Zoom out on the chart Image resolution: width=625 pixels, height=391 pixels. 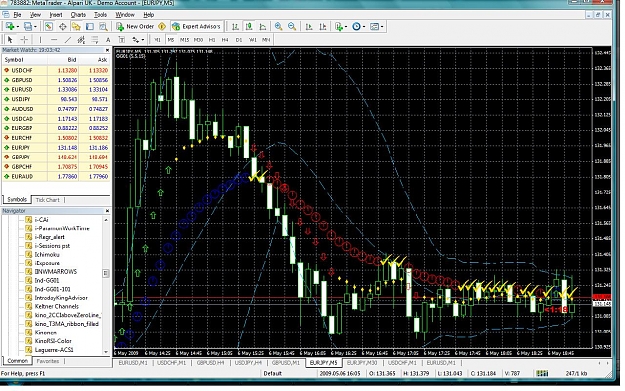click(x=292, y=27)
